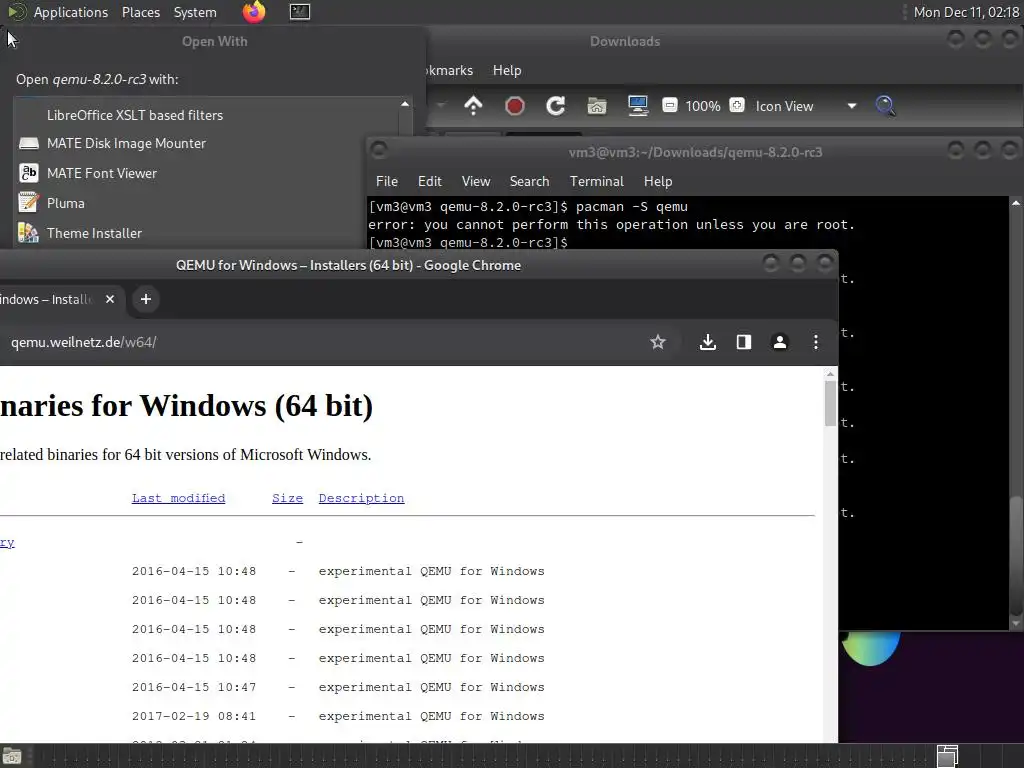Open the Terminal menu in terminal
Screen dimensions: 1024x768
pos(596,181)
